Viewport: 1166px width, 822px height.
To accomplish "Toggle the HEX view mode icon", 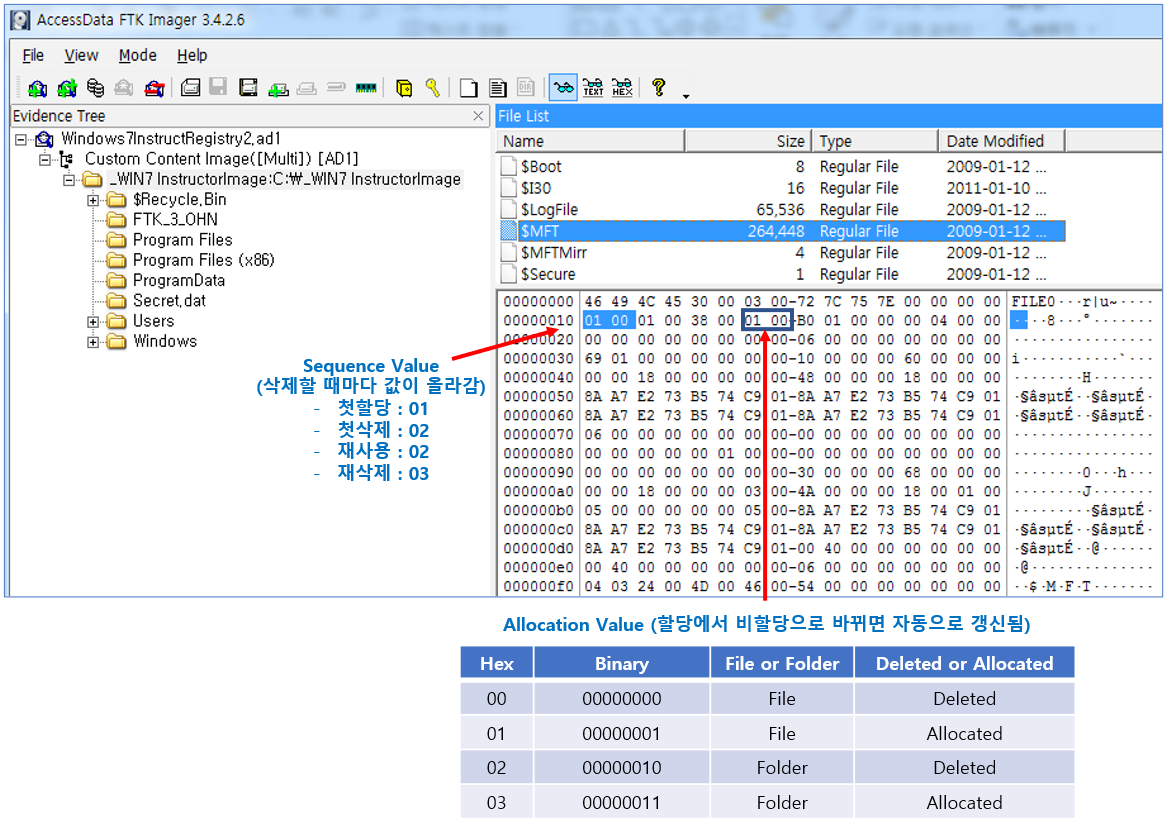I will pyautogui.click(x=622, y=88).
